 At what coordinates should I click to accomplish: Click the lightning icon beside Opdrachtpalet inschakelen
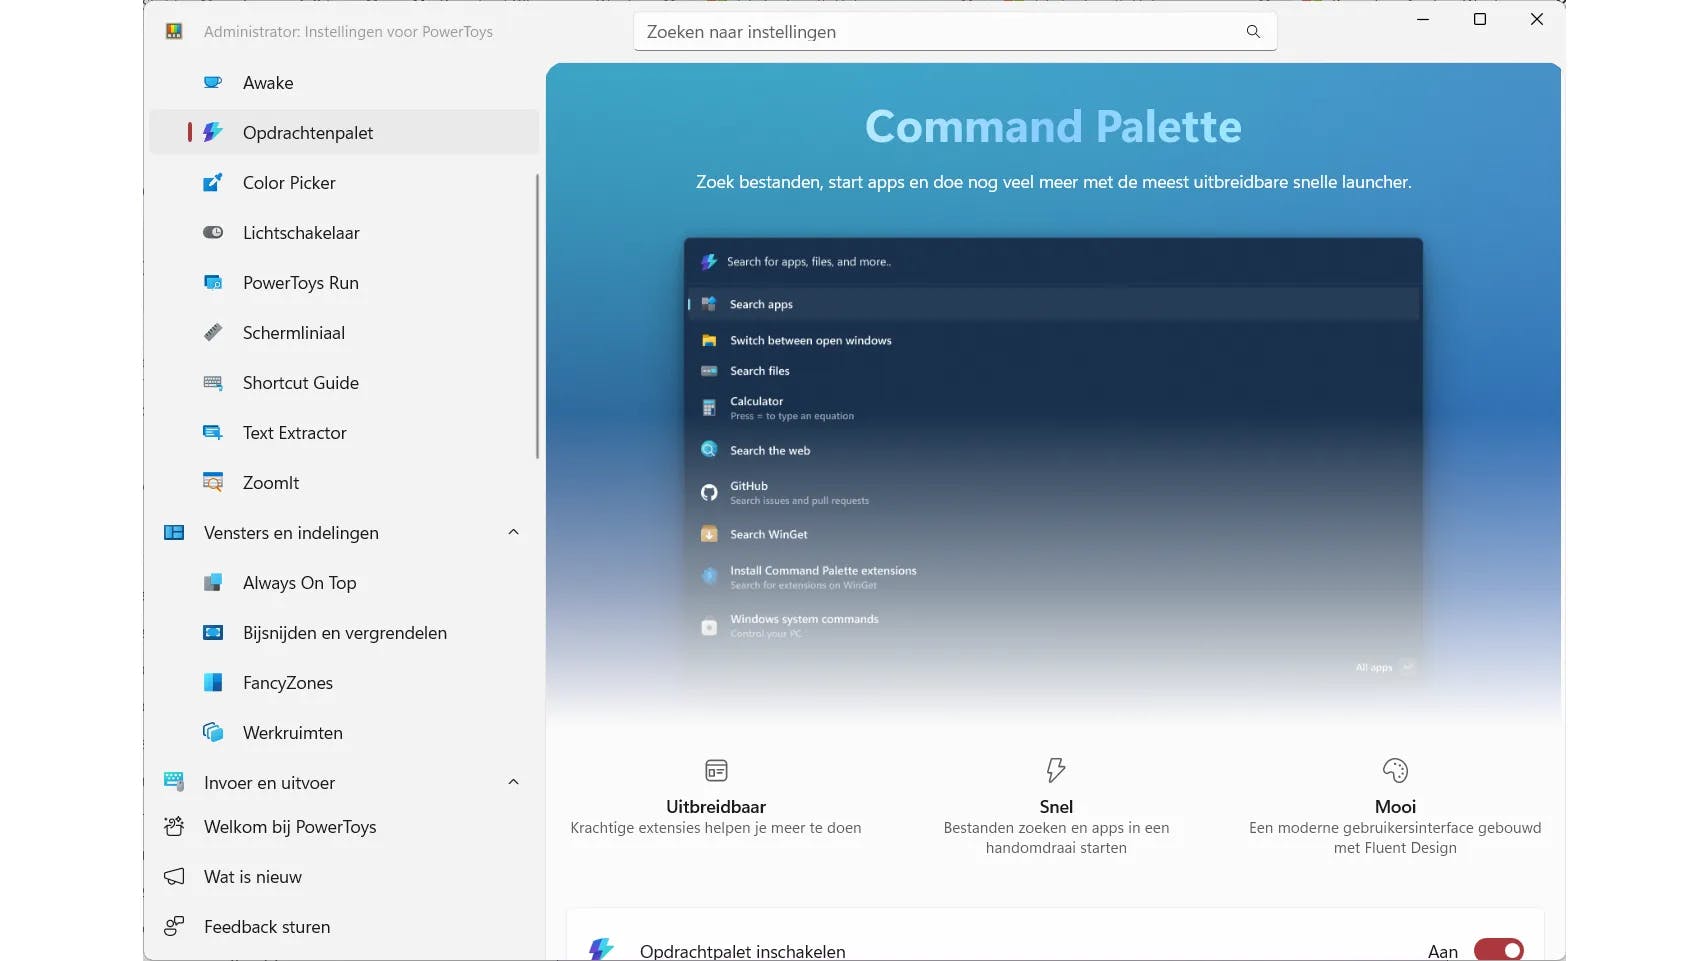(x=601, y=950)
